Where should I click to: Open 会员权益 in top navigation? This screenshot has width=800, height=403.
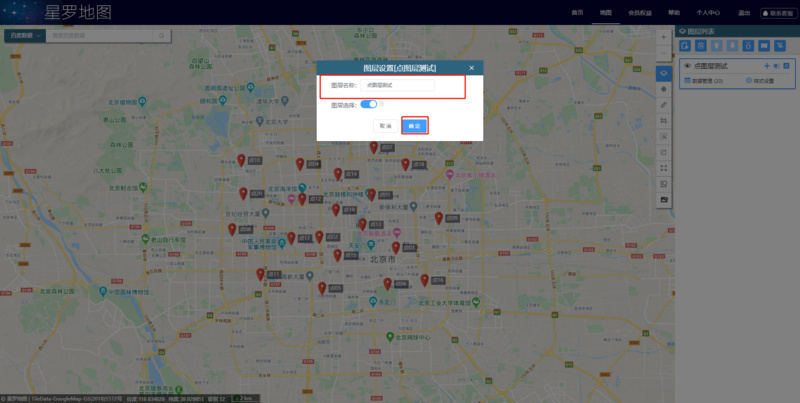point(640,13)
